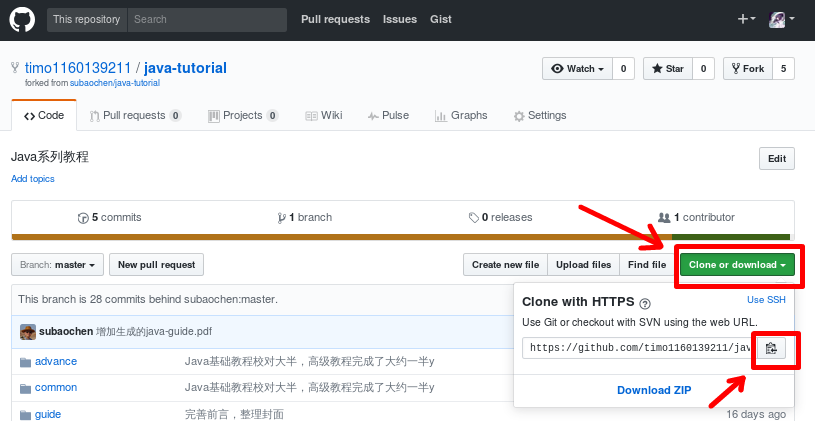Screen dimensions: 815x421
Task: Open Pull requests in top navigation
Action: tap(336, 19)
